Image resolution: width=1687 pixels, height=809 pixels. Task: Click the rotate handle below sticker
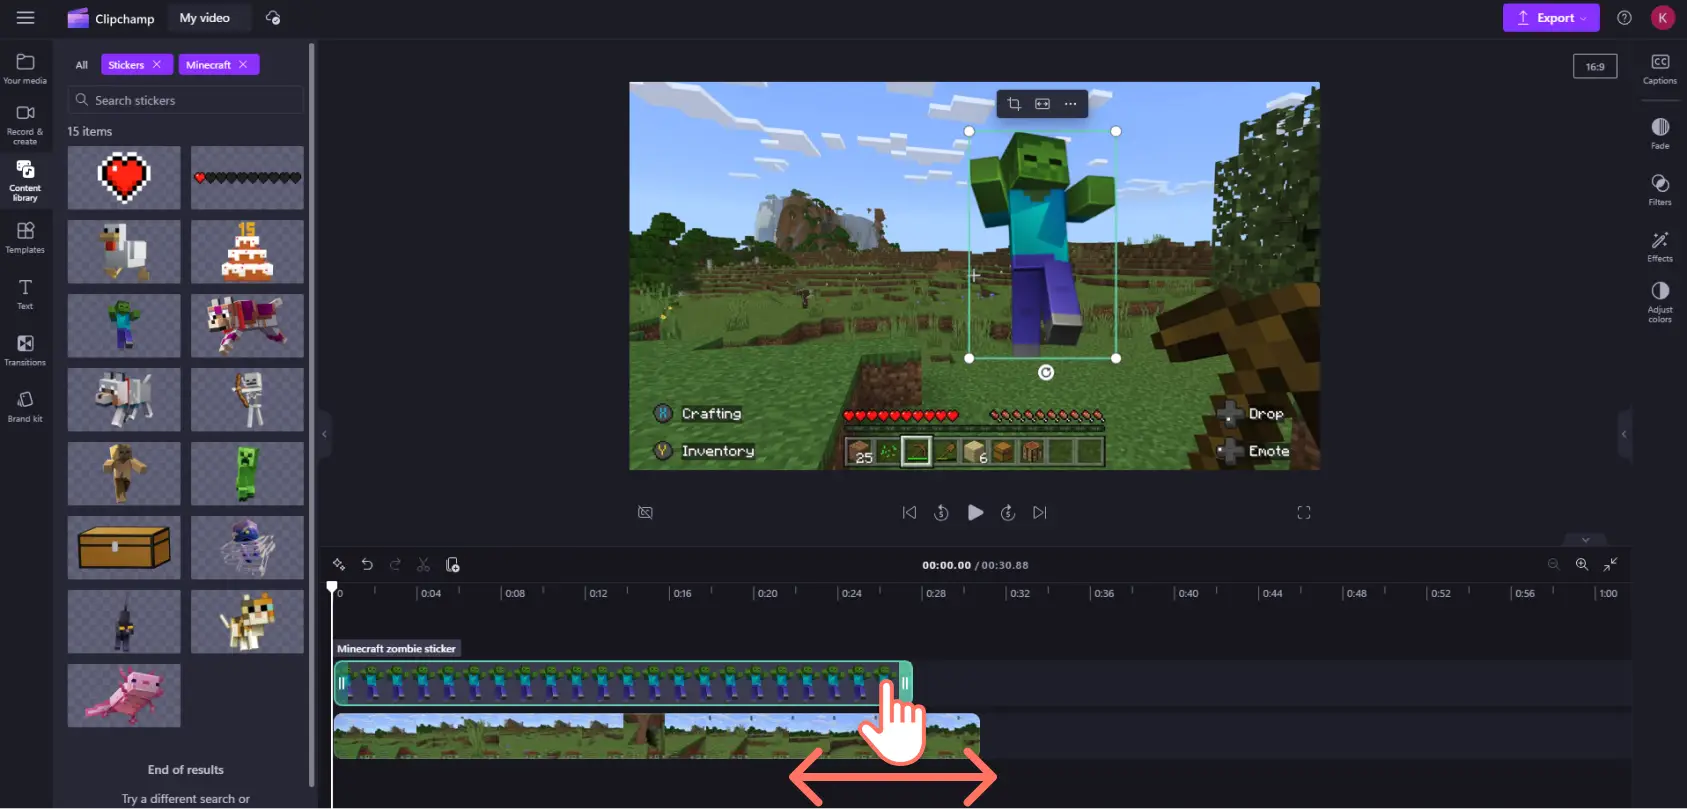(1046, 373)
